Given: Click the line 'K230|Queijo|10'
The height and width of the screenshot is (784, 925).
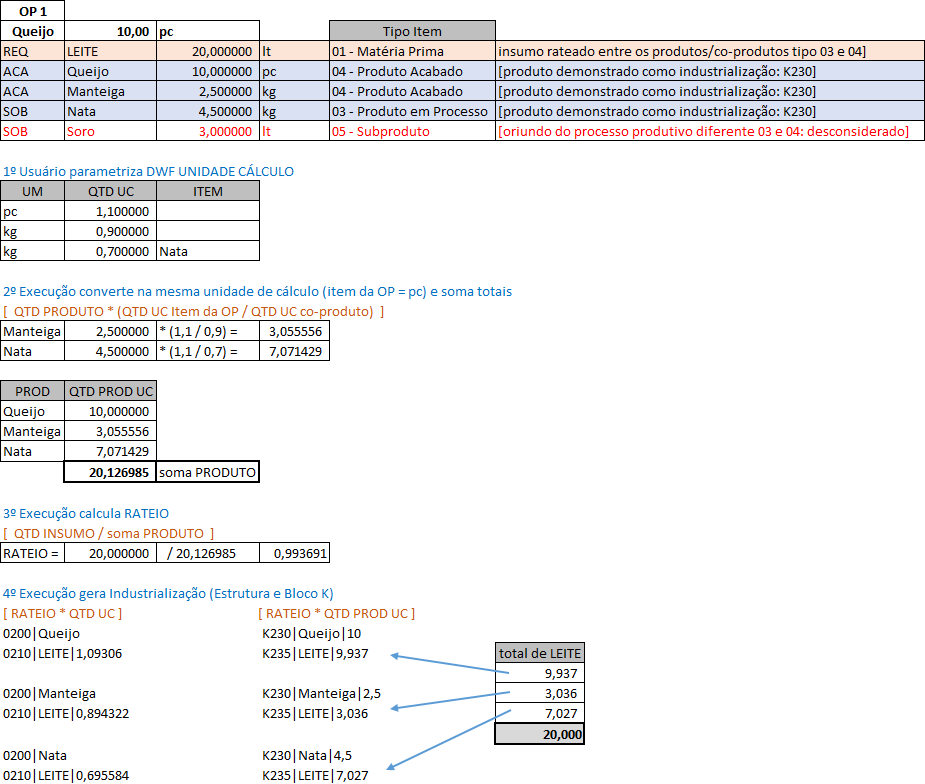Looking at the screenshot, I should (311, 633).
